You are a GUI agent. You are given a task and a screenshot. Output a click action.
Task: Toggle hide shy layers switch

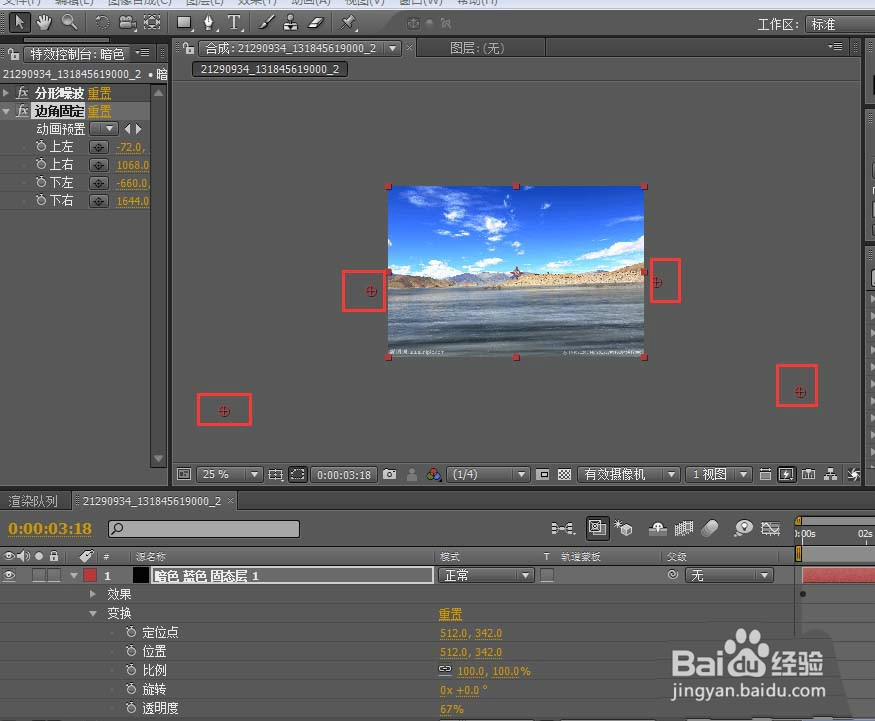pos(658,528)
